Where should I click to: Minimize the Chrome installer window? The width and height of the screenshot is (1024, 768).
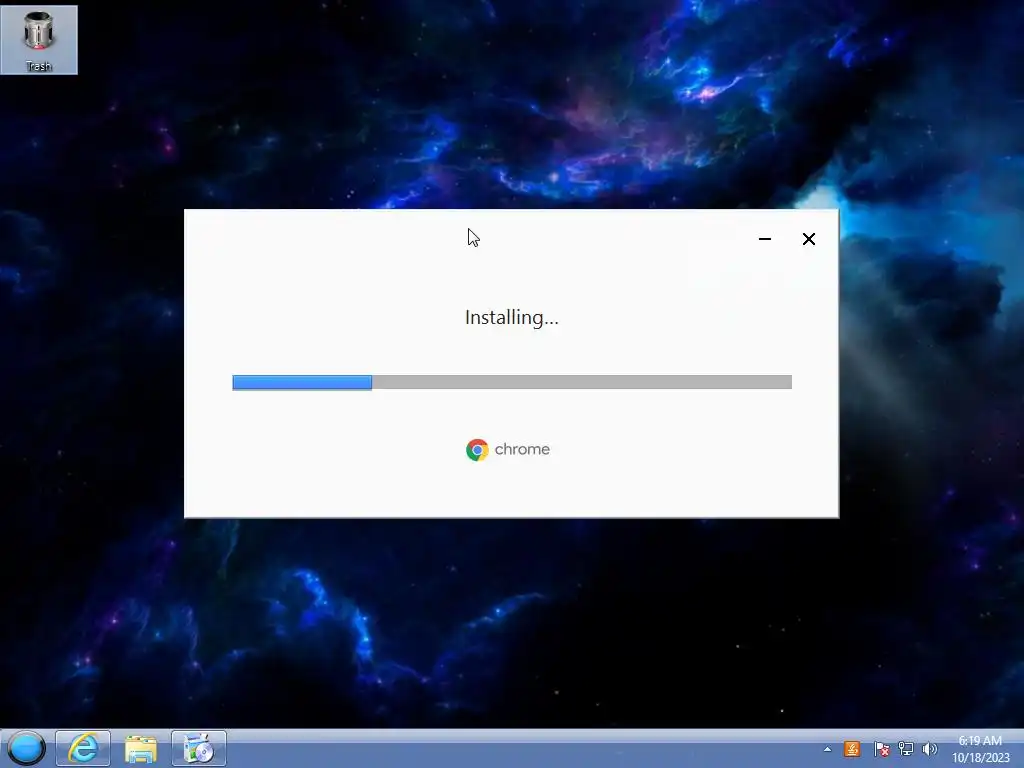point(765,239)
